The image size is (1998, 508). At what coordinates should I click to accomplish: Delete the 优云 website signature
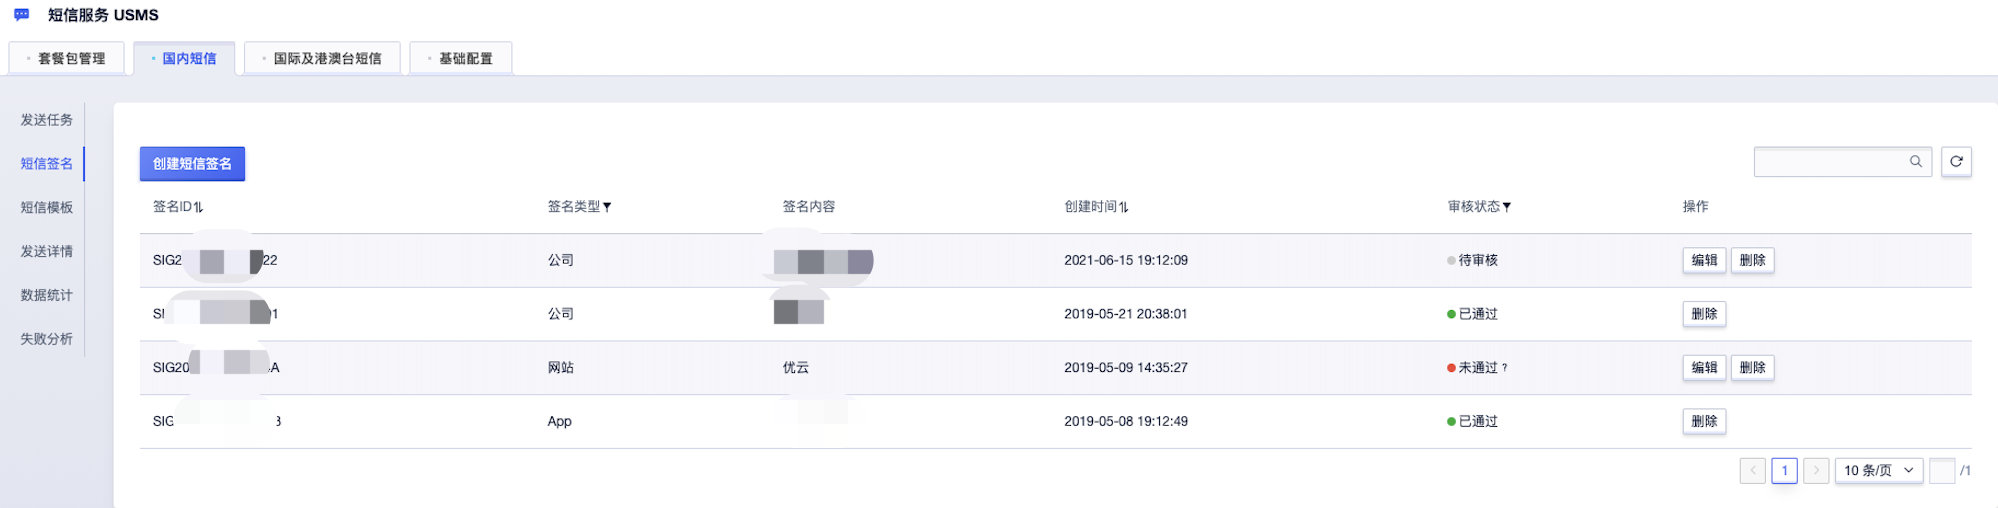pyautogui.click(x=1752, y=368)
